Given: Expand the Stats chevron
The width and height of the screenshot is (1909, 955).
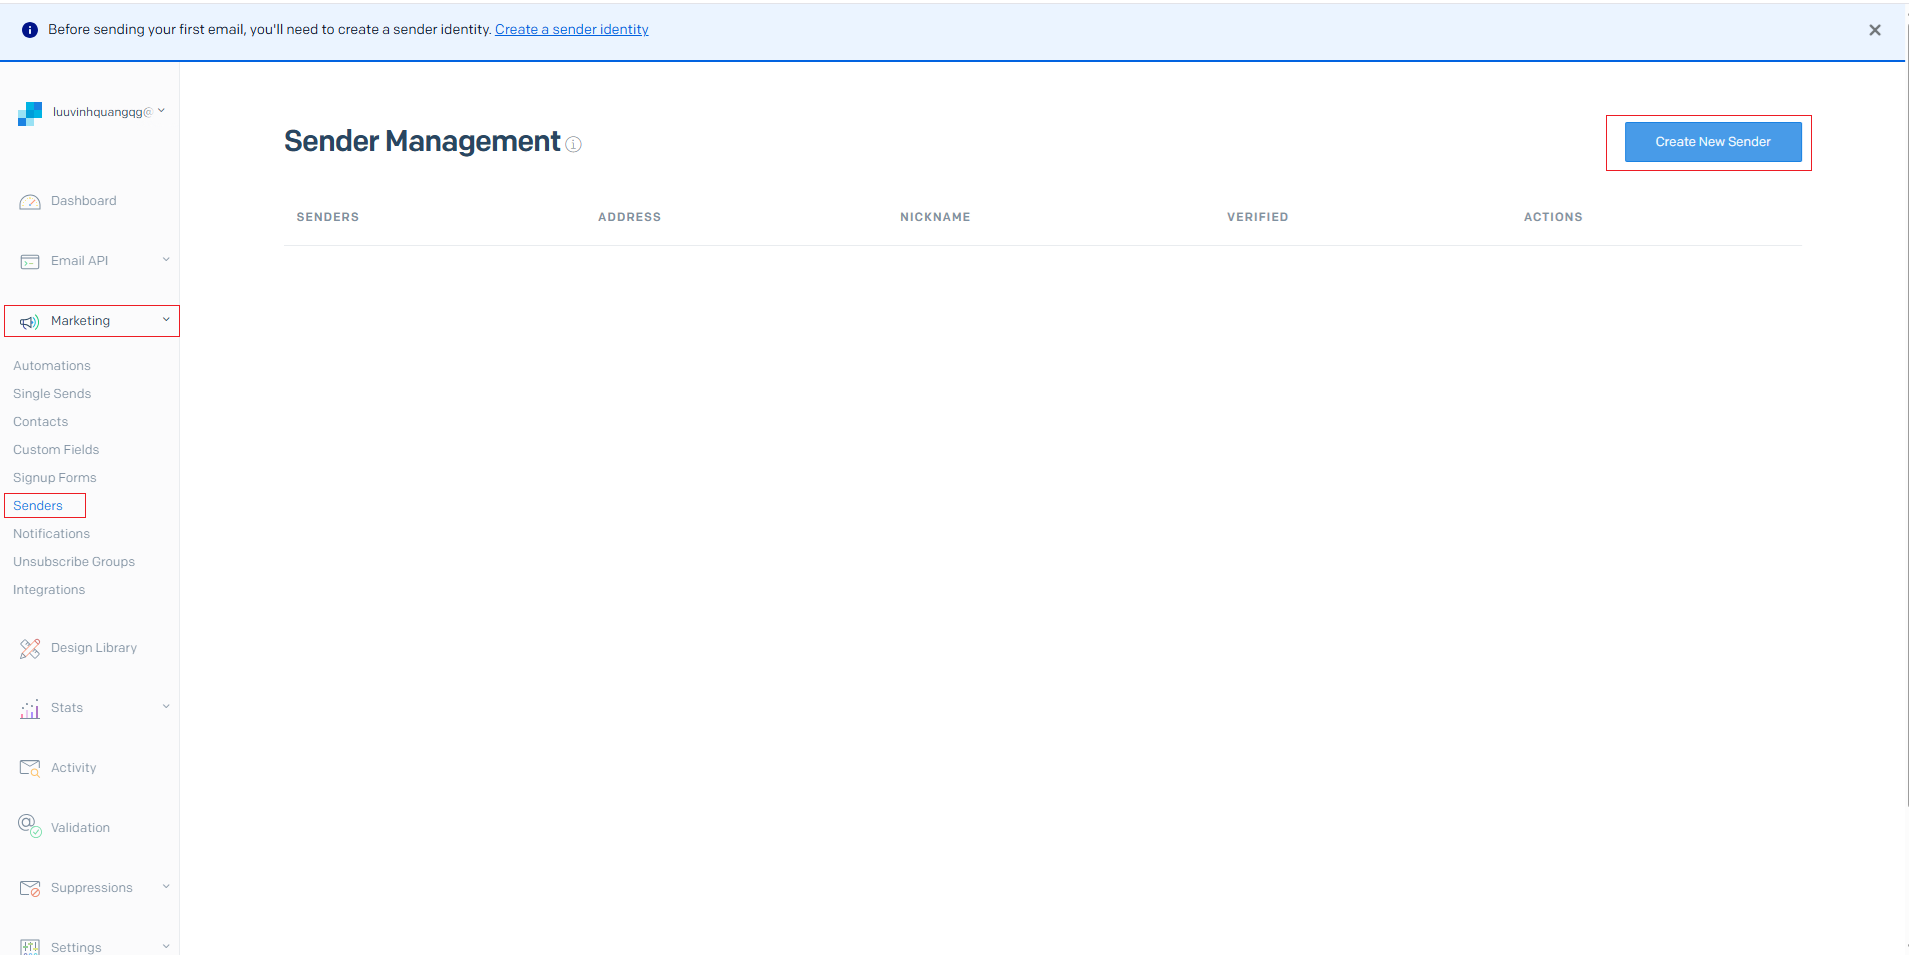Looking at the screenshot, I should click(x=166, y=707).
